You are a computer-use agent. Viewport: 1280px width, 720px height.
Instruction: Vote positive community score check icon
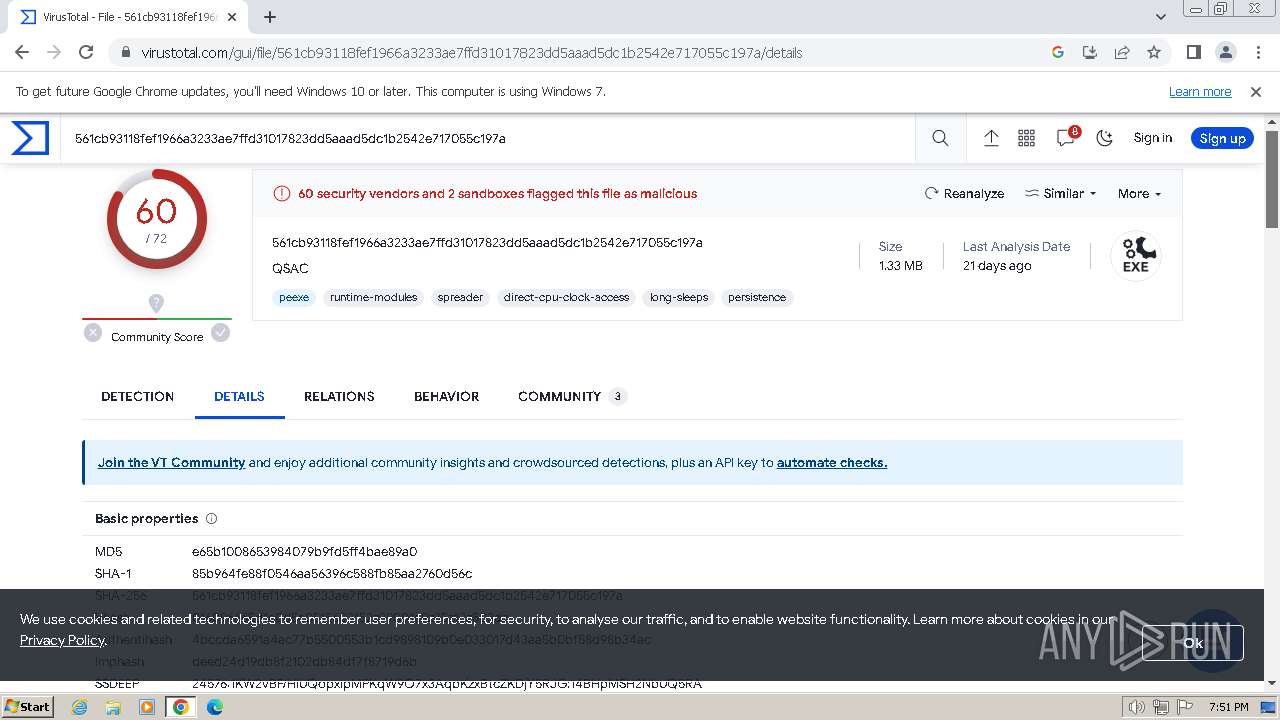tap(221, 333)
